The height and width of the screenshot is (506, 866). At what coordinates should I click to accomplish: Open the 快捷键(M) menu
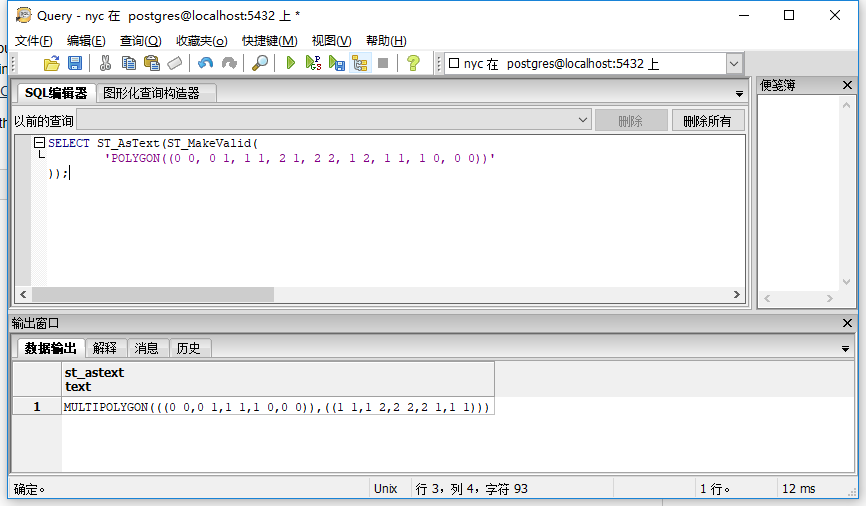270,41
